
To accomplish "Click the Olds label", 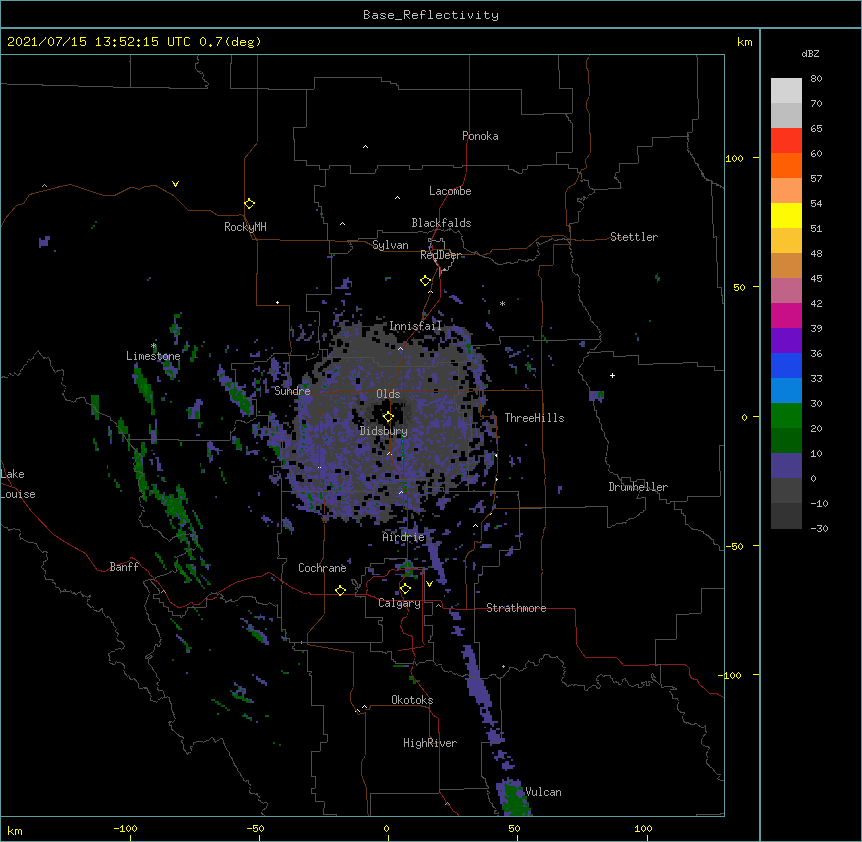I will pyautogui.click(x=388, y=394).
